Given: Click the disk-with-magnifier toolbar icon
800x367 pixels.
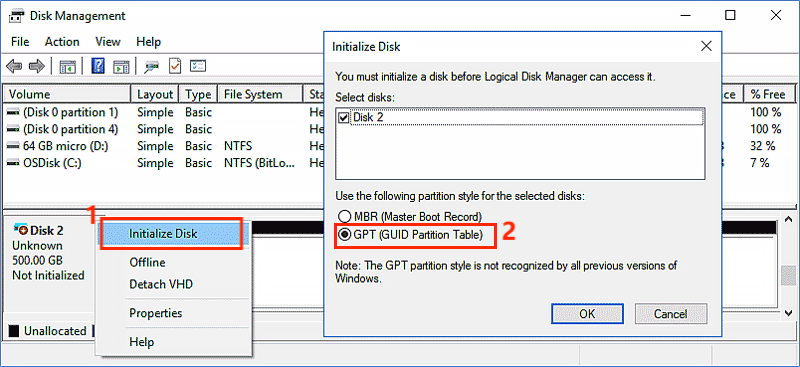Looking at the screenshot, I should coord(152,66).
